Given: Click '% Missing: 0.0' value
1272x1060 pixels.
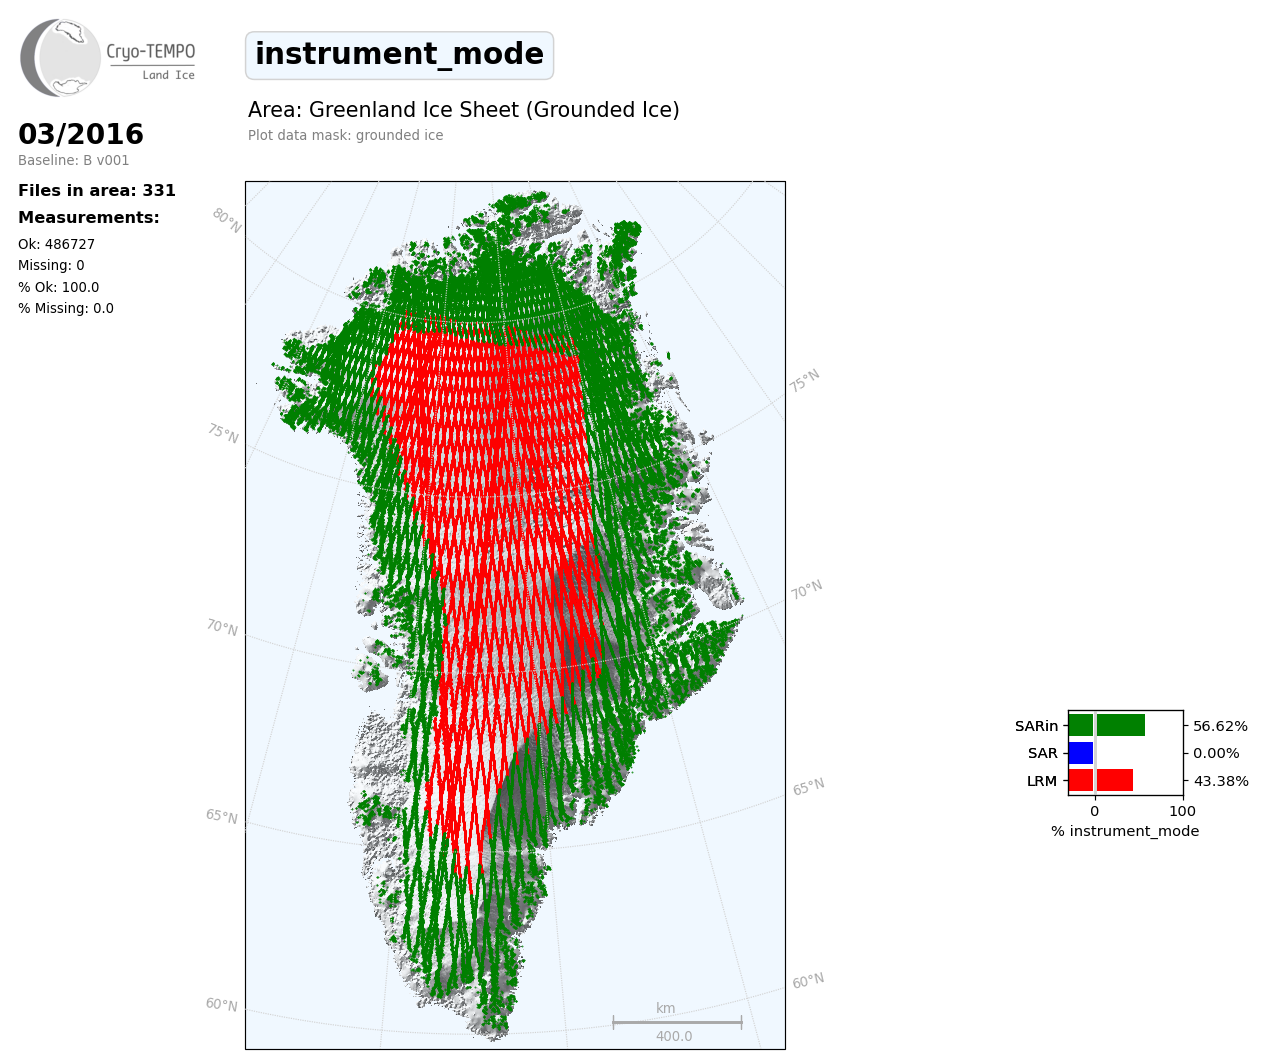Looking at the screenshot, I should (66, 309).
